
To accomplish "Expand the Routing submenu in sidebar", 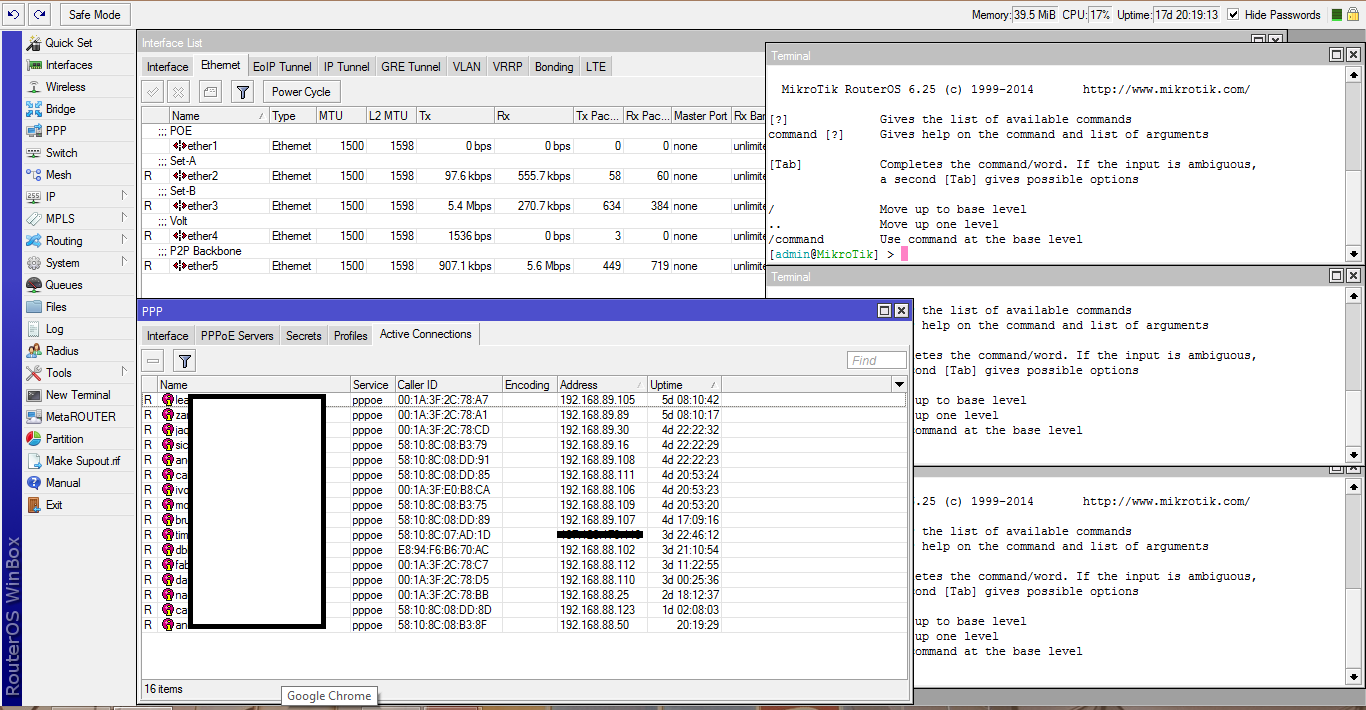I will pyautogui.click(x=124, y=241).
